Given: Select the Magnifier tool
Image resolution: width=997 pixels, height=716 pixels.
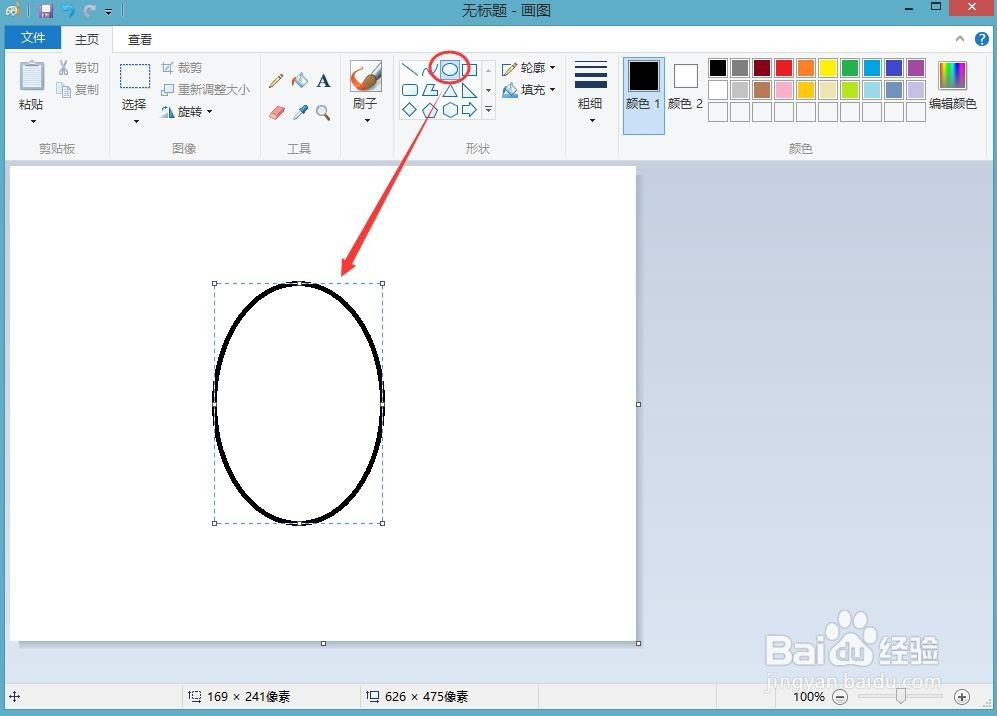Looking at the screenshot, I should [x=322, y=112].
